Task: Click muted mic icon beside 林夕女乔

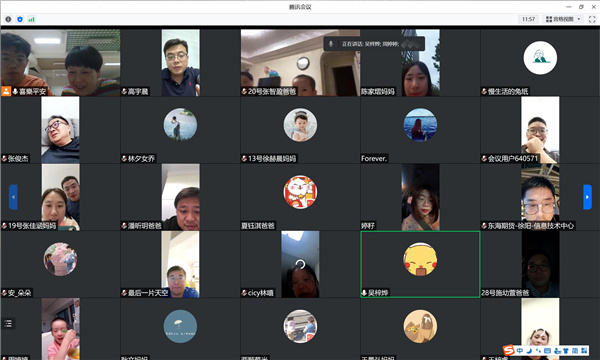Action: (124, 158)
